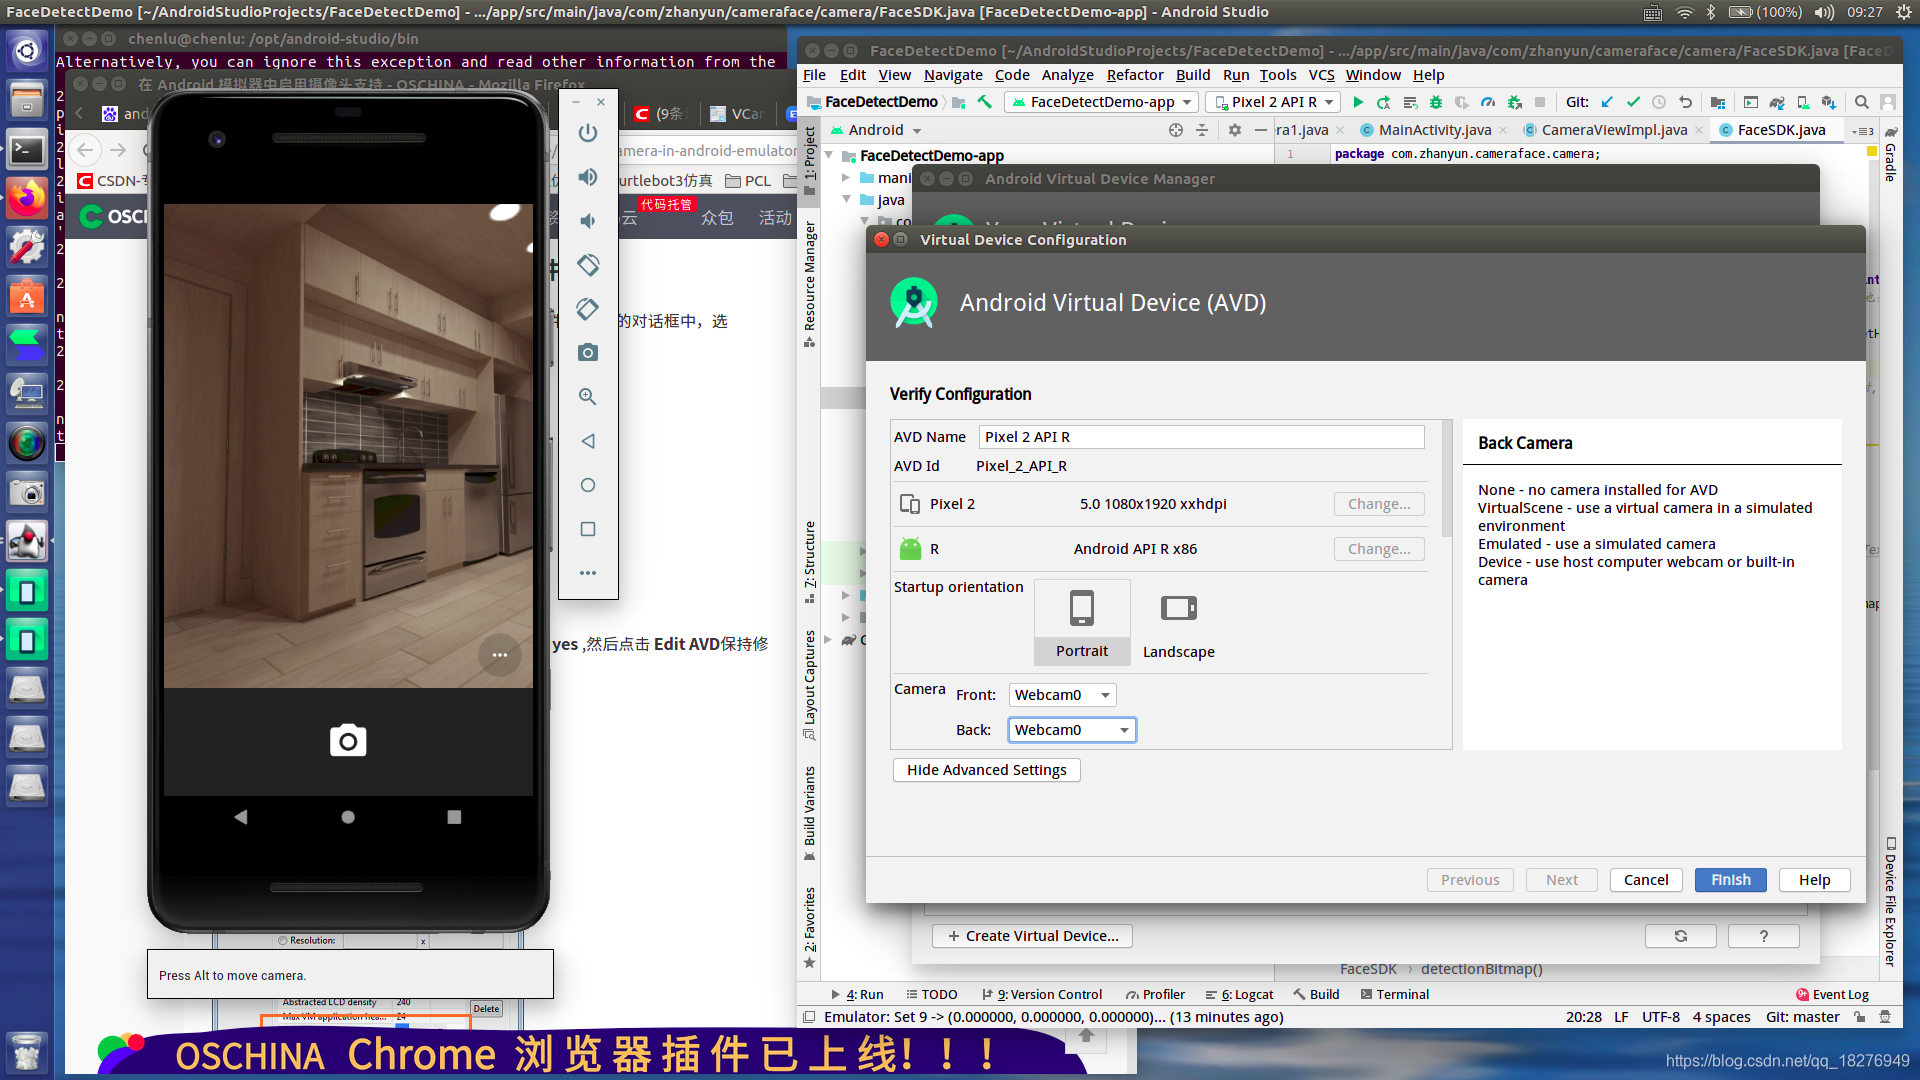1920x1080 pixels.
Task: Open the Back camera Webcam0 dropdown
Action: pos(1072,730)
